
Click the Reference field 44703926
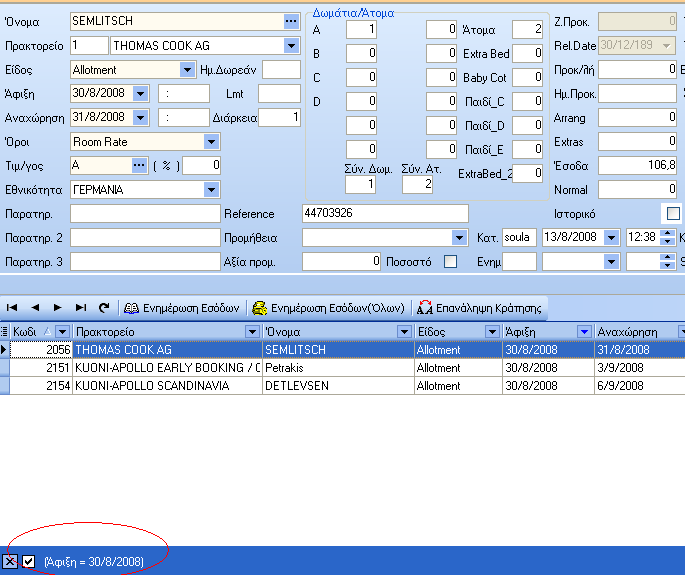click(x=385, y=214)
